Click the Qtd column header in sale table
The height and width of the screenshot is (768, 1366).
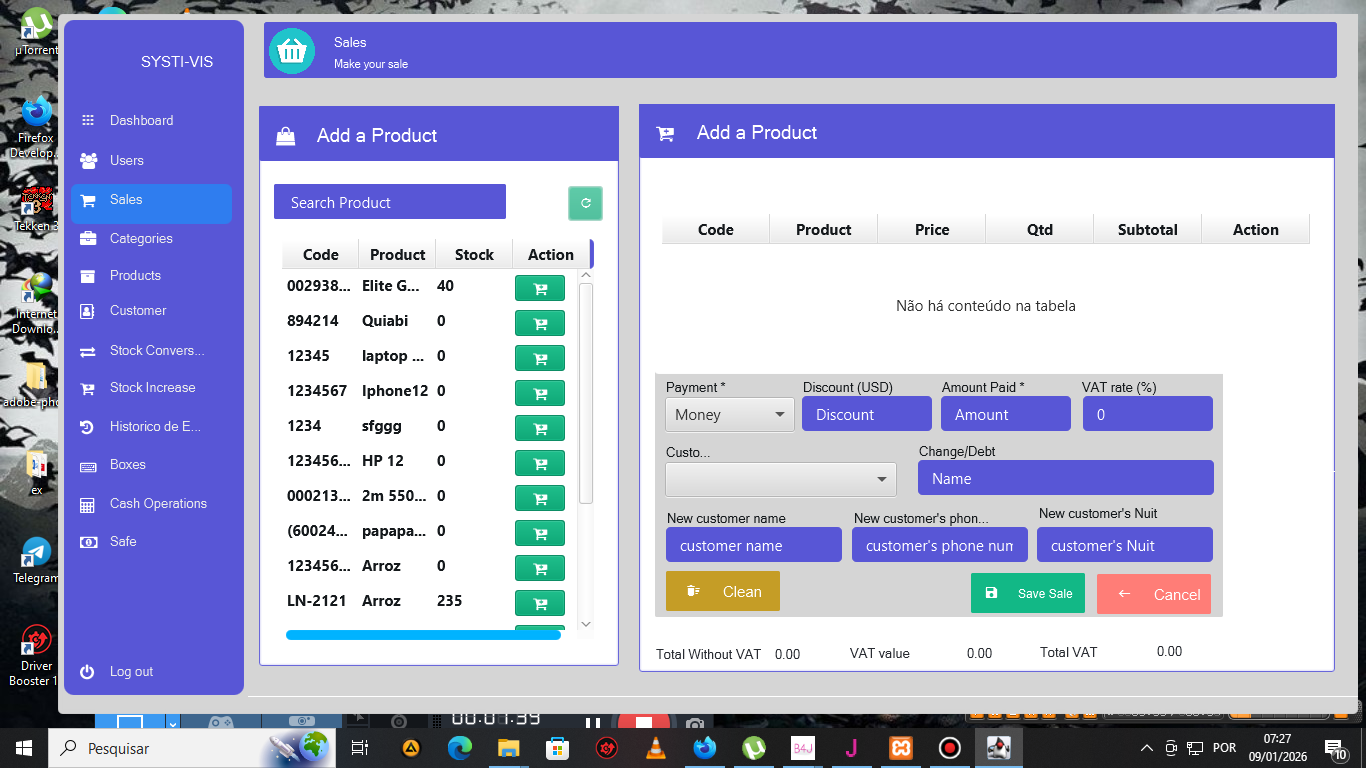pyautogui.click(x=1040, y=229)
